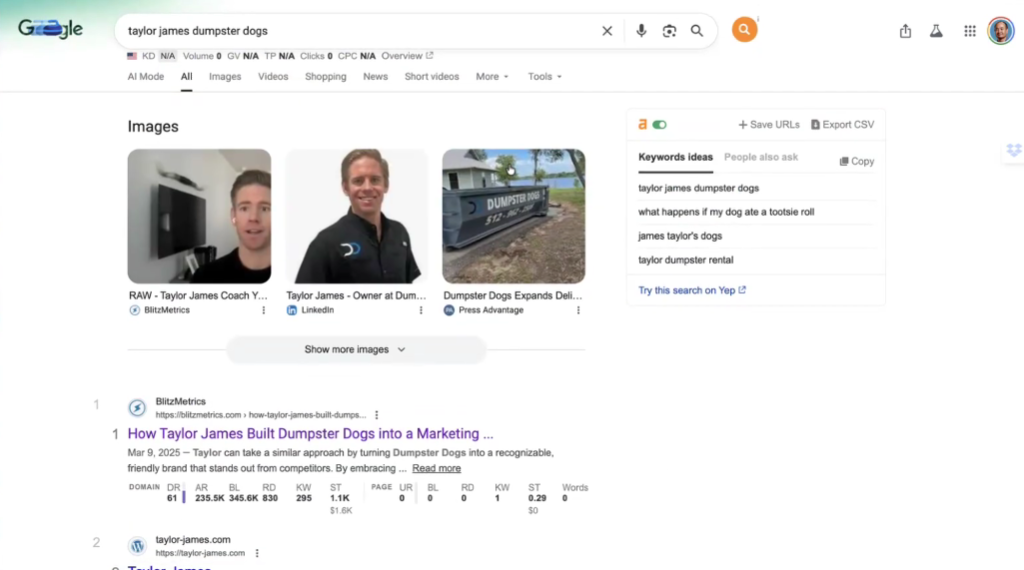Open the Google apps grid
The image size is (1024, 570).
click(x=969, y=31)
